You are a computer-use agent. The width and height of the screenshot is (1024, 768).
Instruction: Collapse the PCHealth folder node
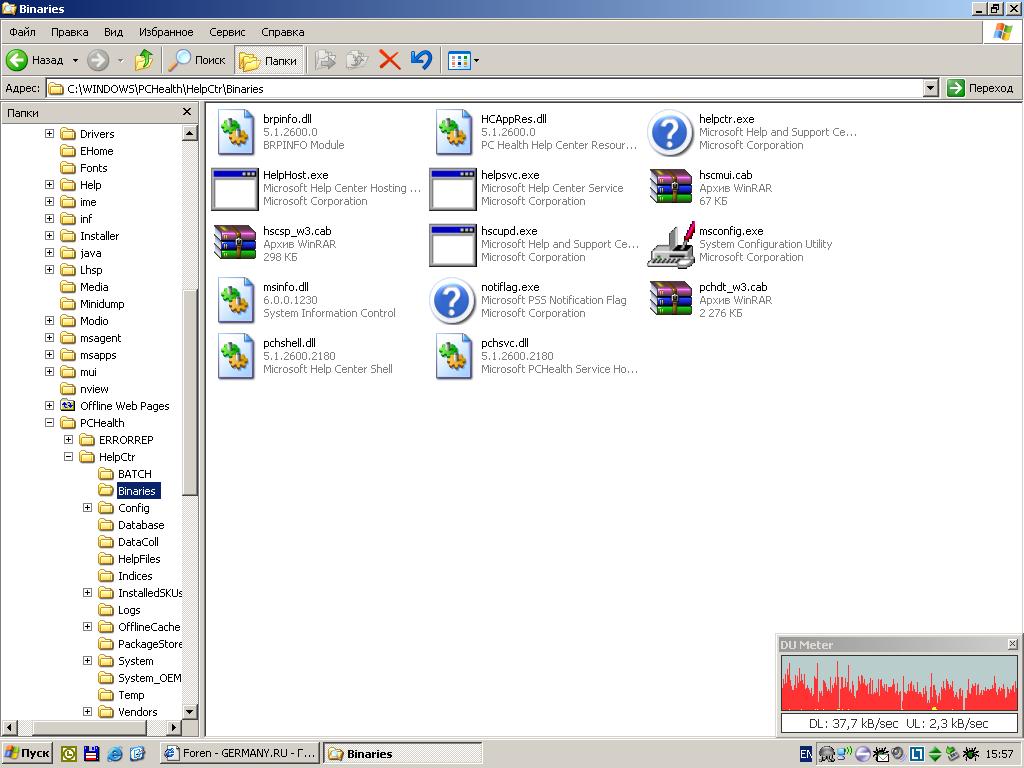[x=49, y=423]
